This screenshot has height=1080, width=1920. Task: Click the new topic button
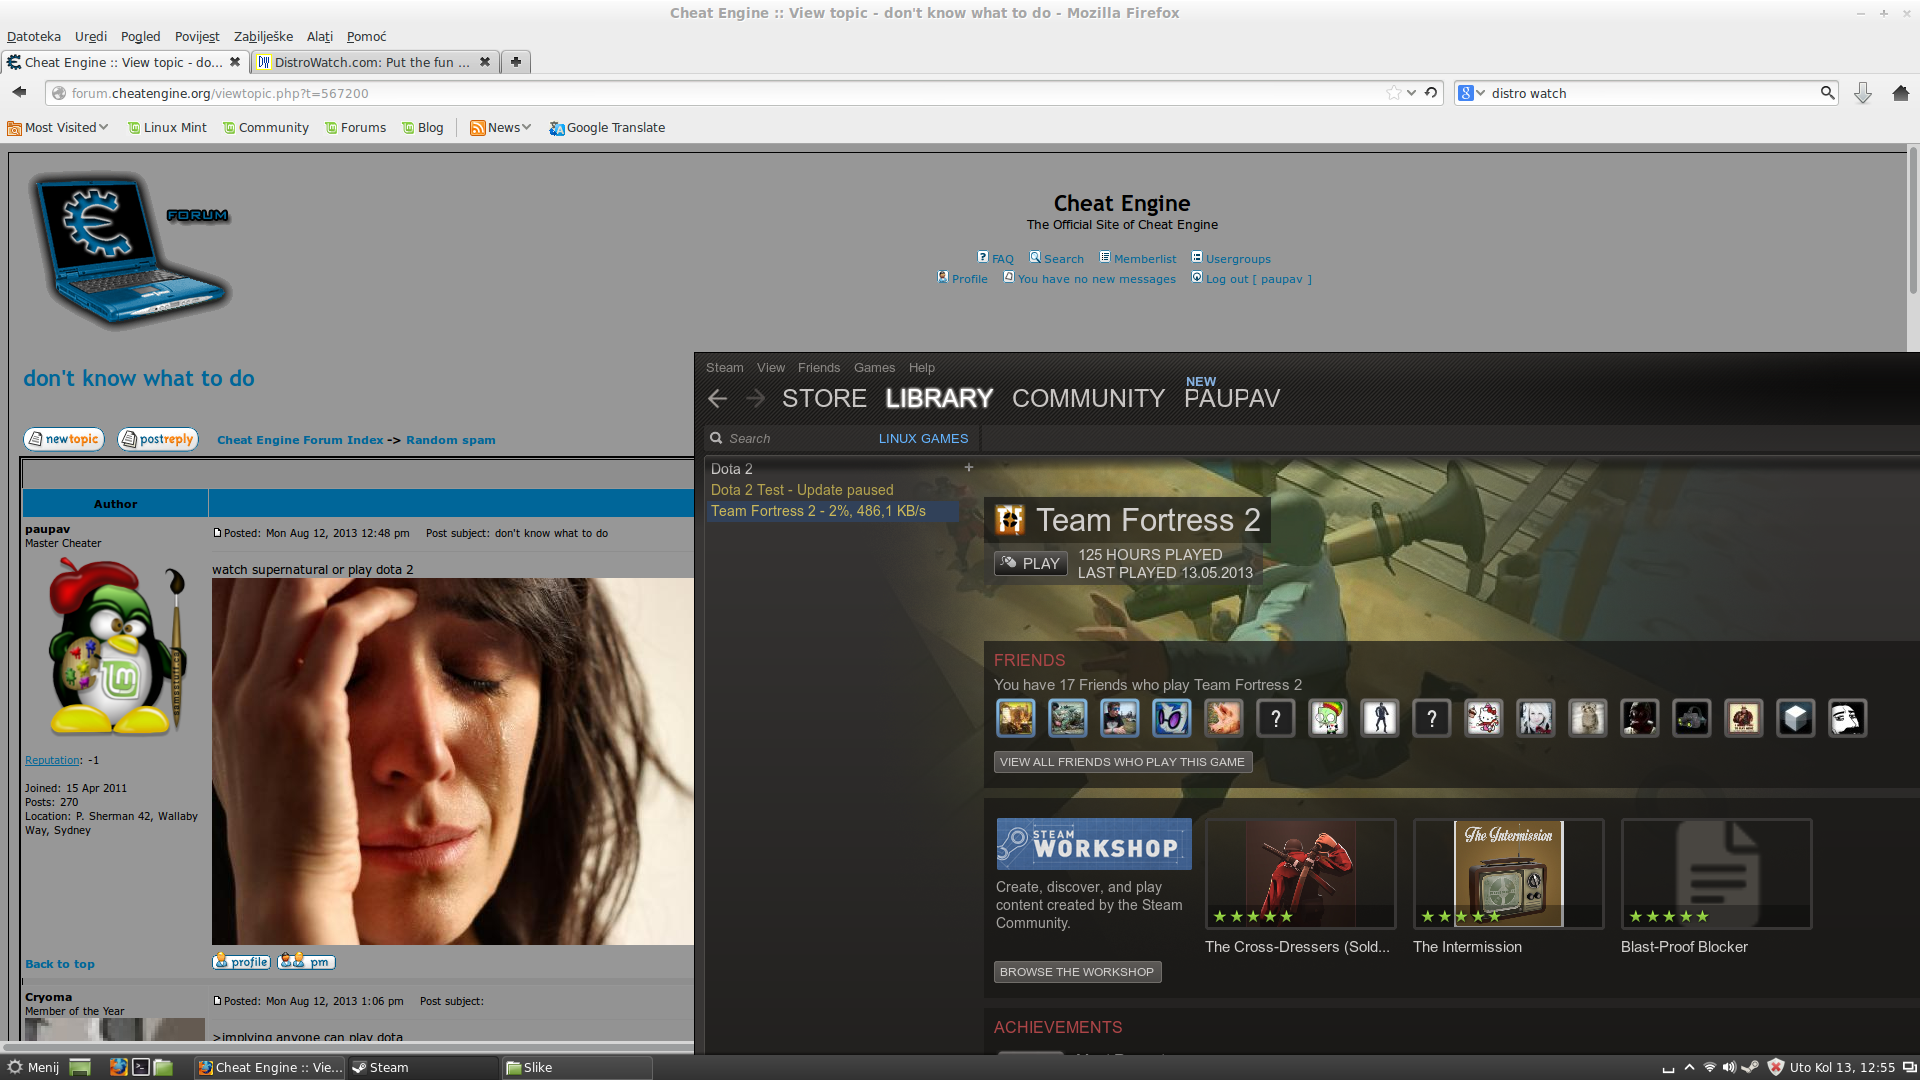64,439
